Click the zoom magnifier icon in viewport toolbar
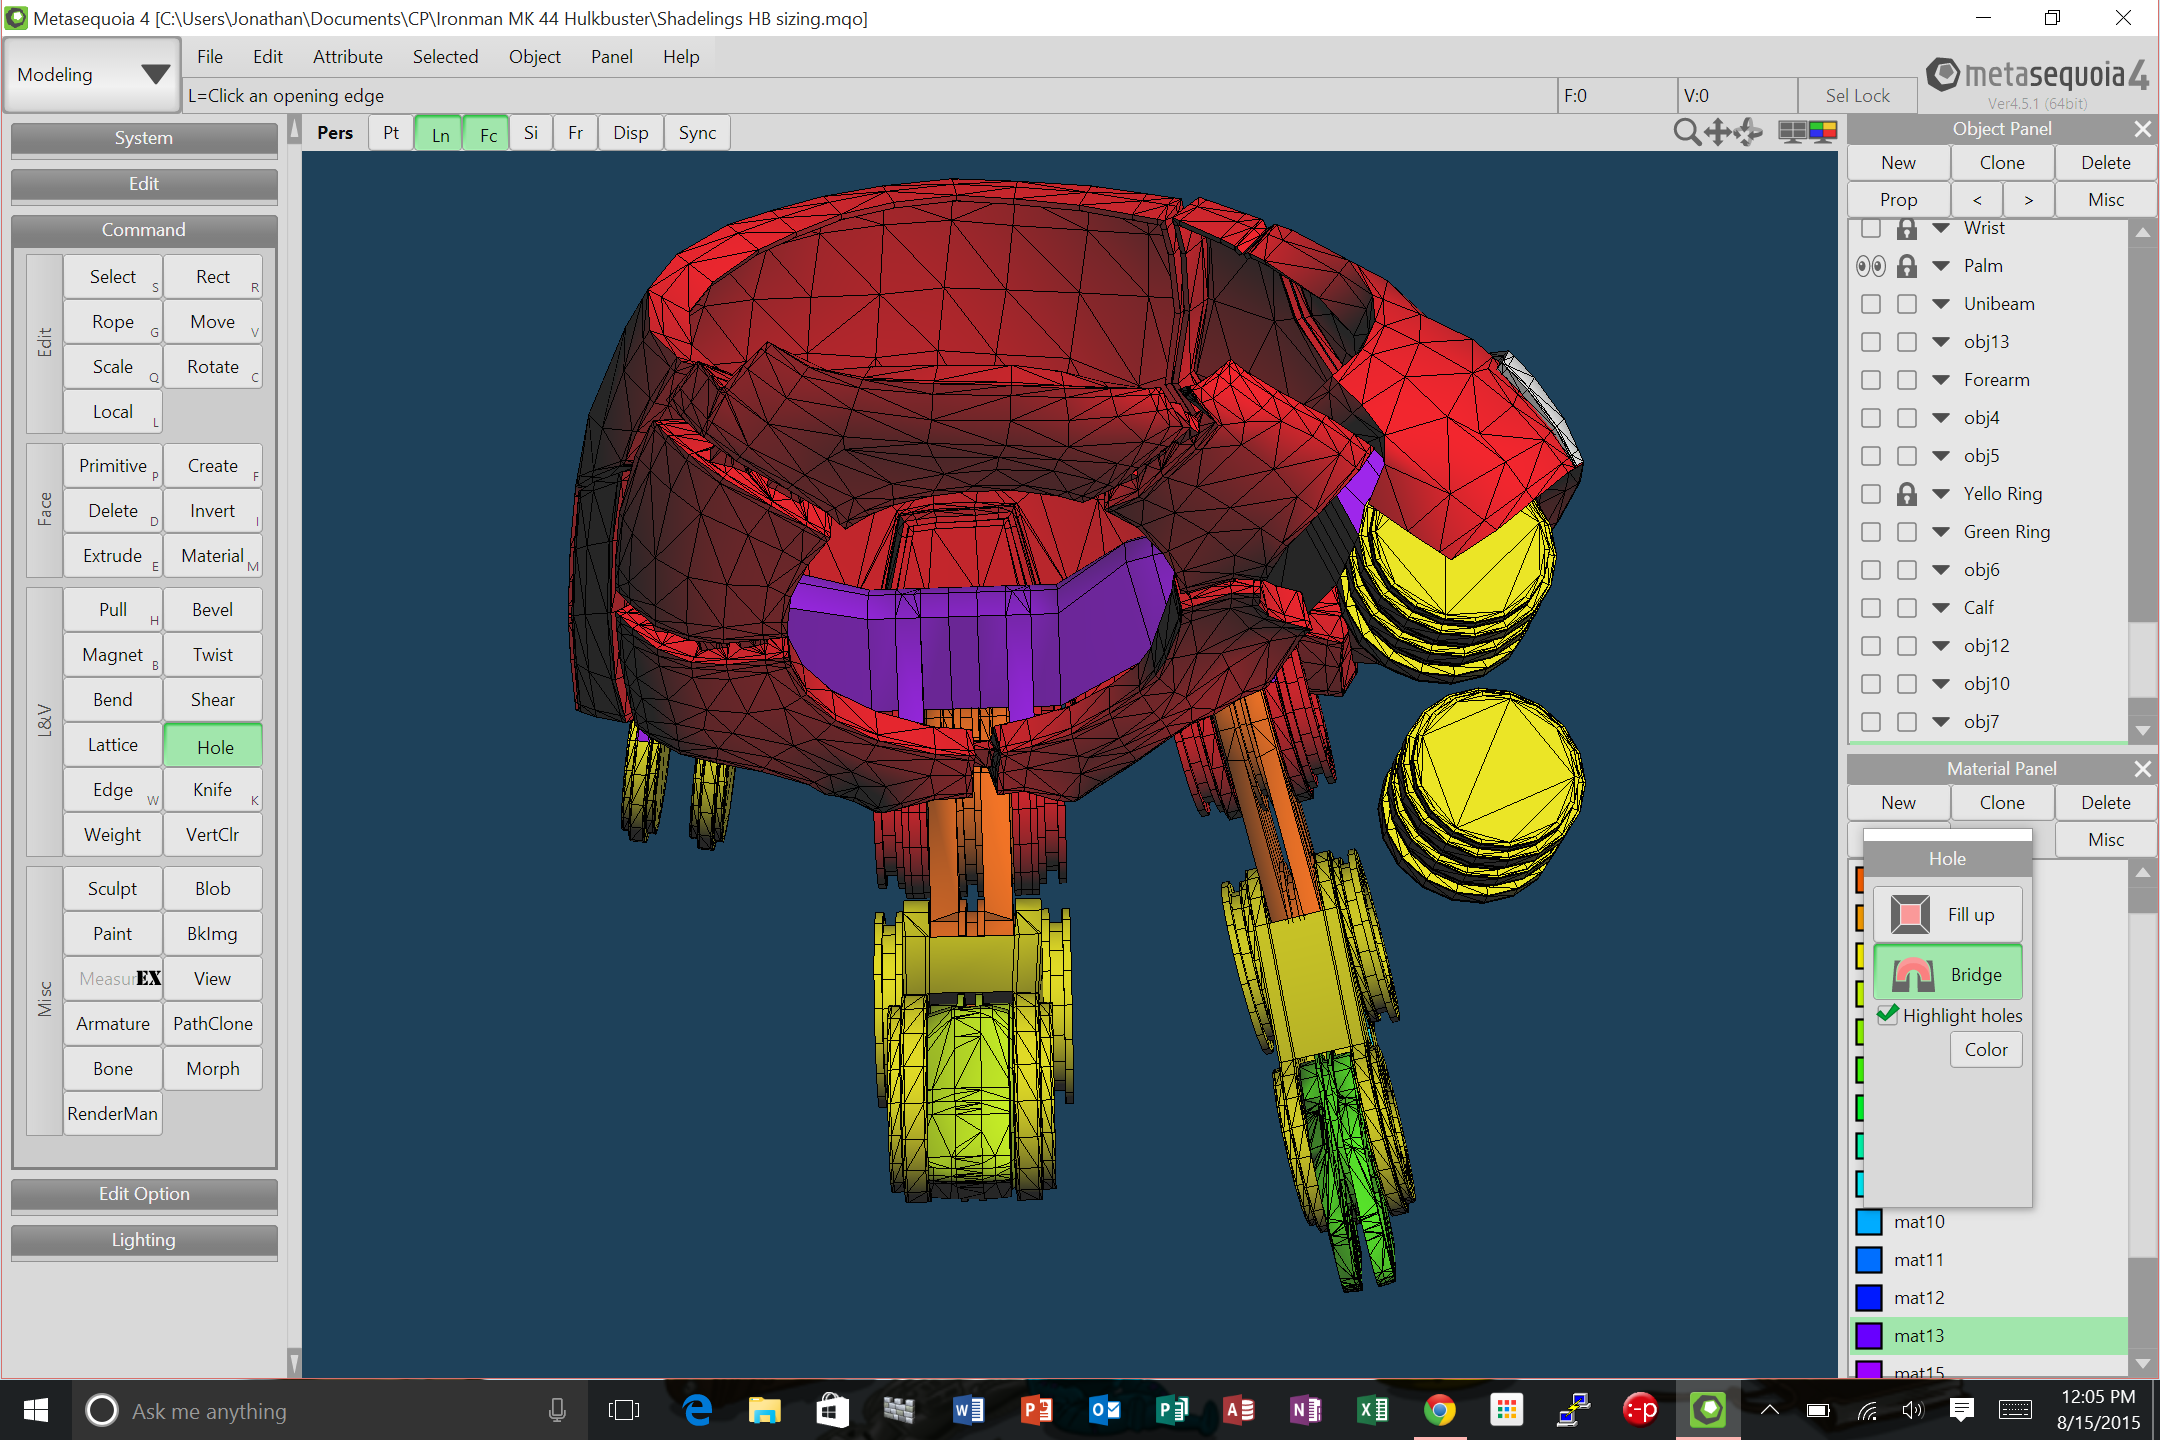The width and height of the screenshot is (2160, 1440). point(1686,132)
